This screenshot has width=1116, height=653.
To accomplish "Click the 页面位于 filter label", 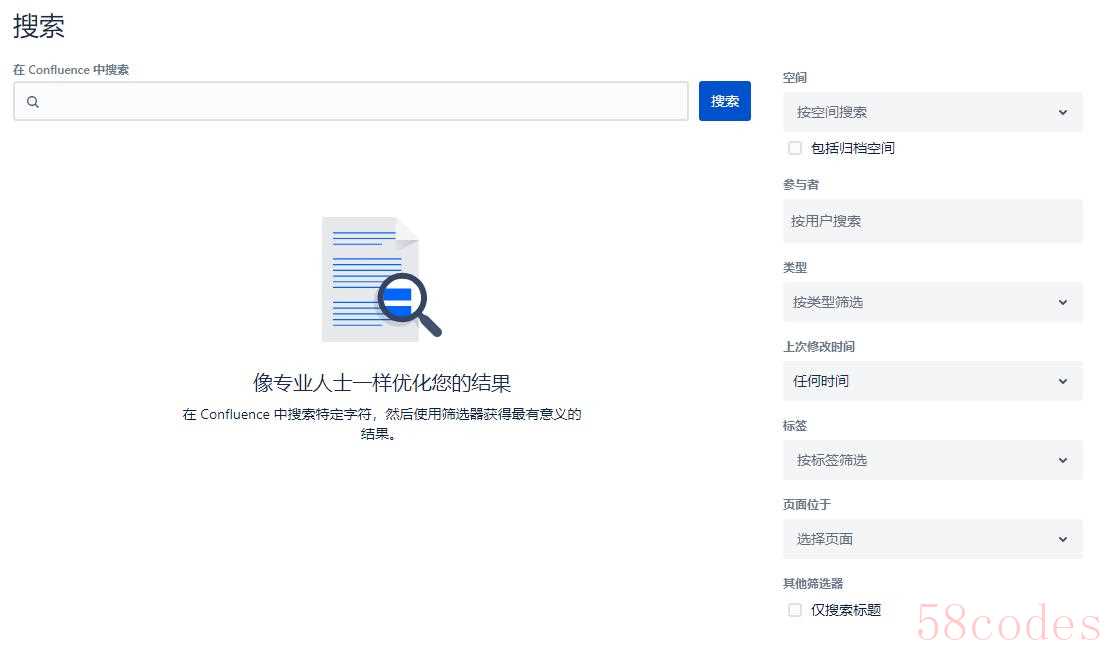I will tap(806, 505).
